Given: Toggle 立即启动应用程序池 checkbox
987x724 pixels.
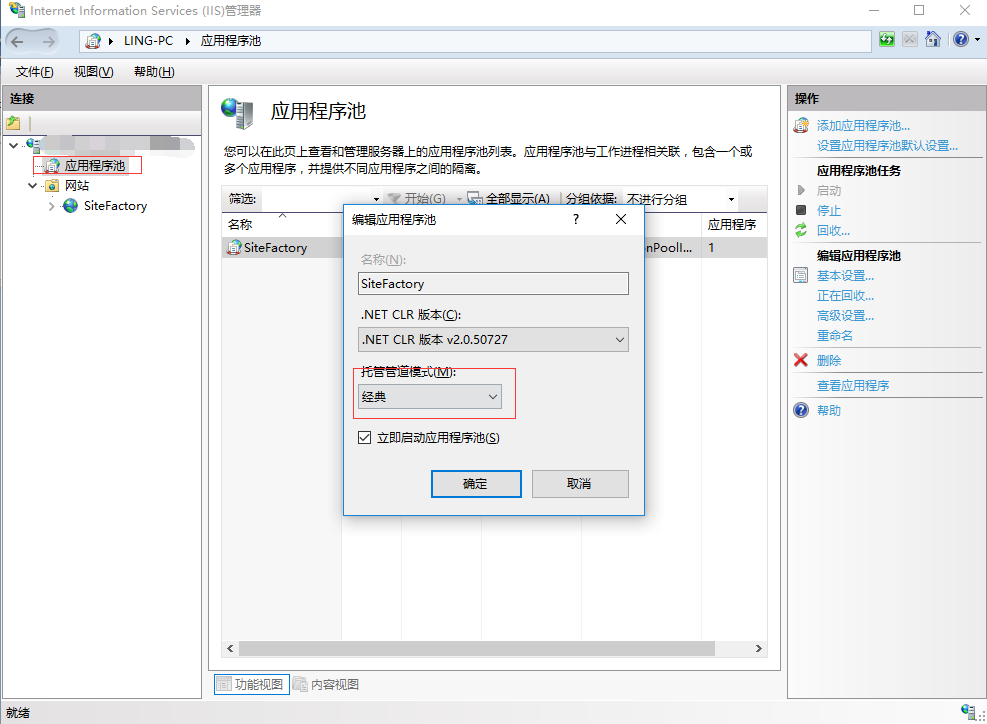Looking at the screenshot, I should point(365,438).
